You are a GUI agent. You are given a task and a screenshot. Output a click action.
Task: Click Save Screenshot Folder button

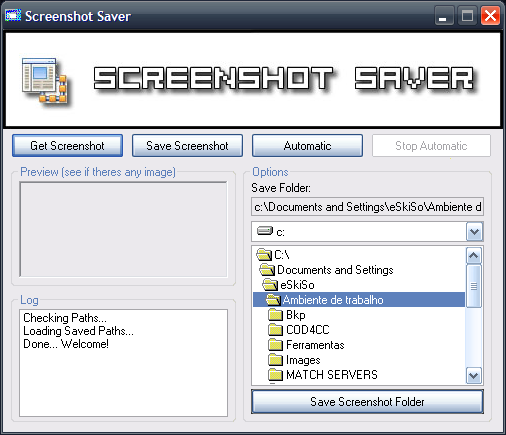tap(367, 402)
